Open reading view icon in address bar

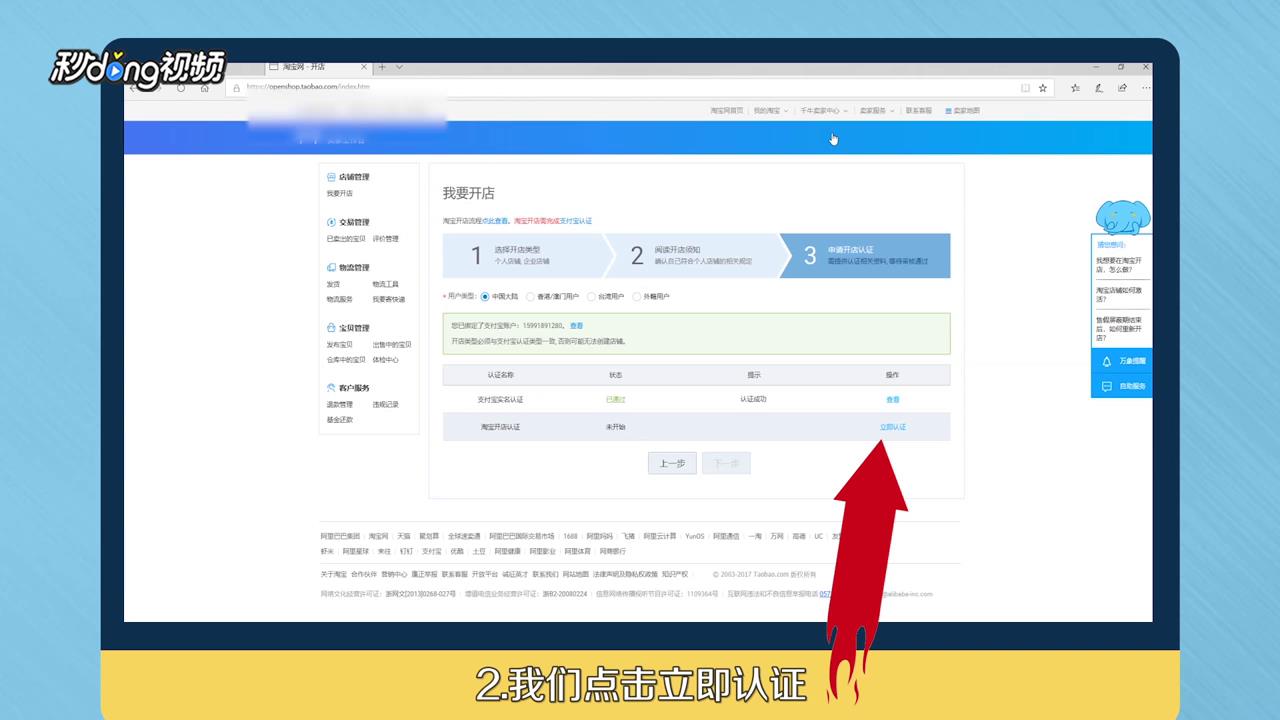coord(1024,88)
